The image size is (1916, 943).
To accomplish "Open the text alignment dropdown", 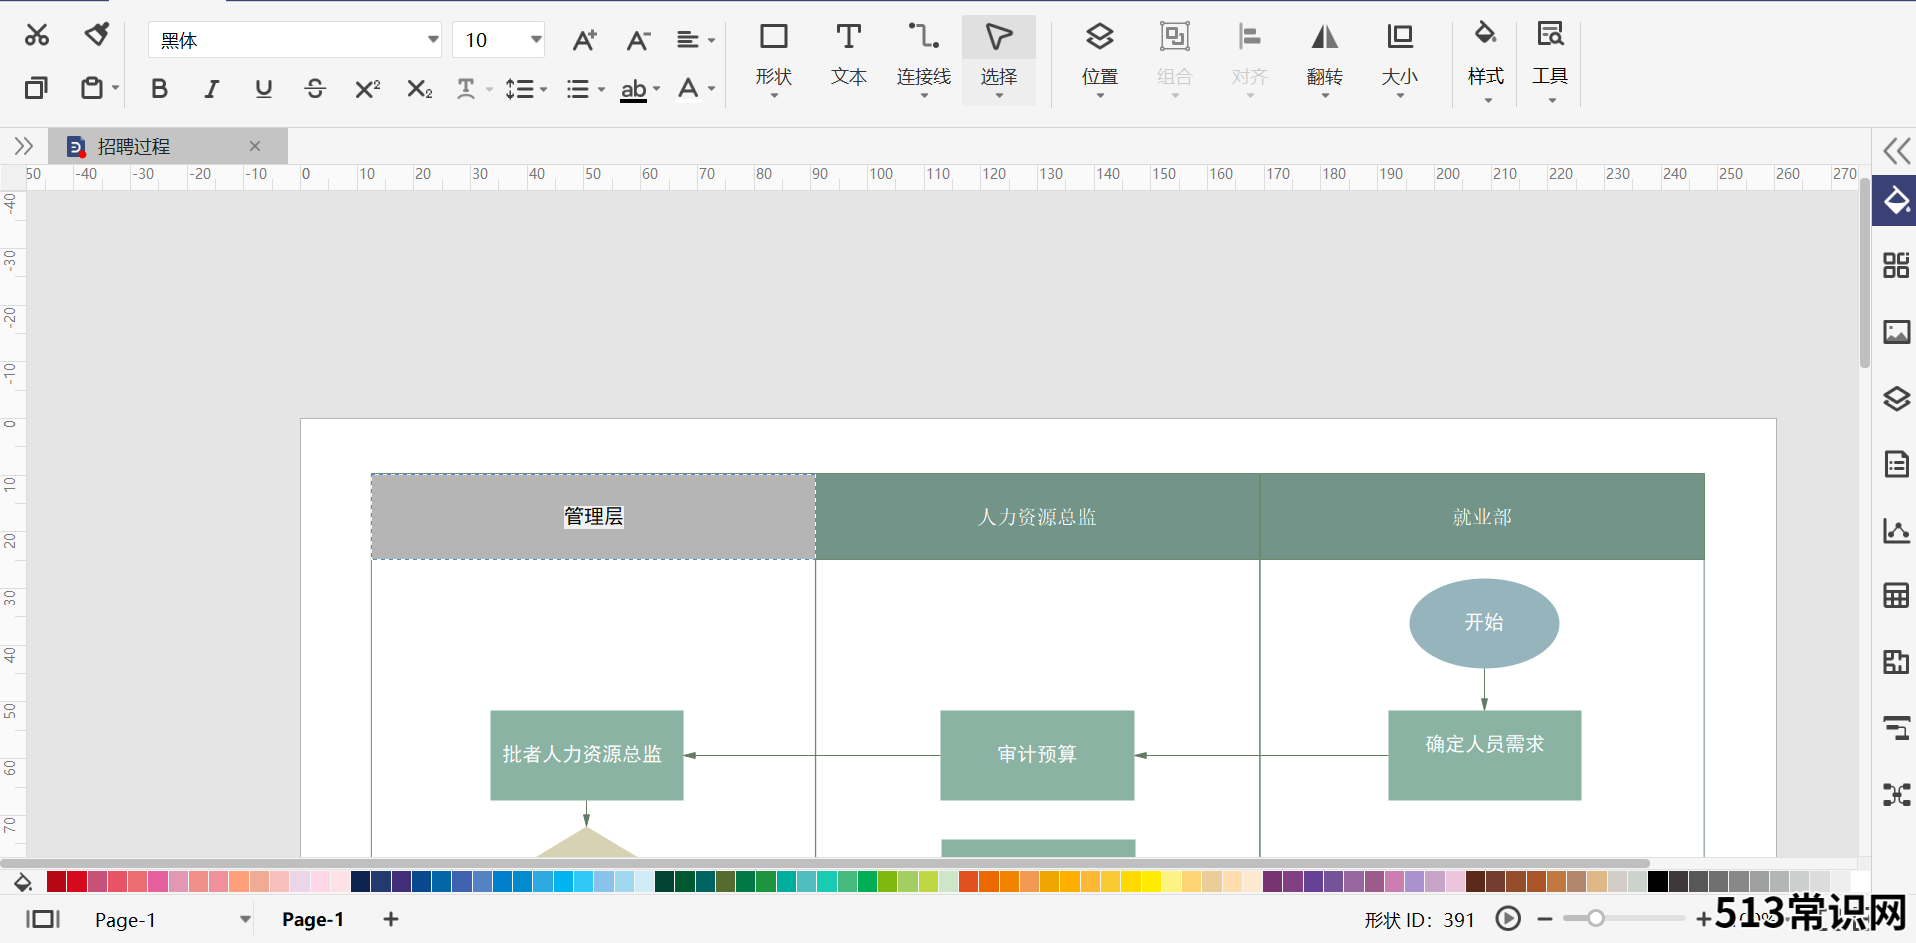I will [x=696, y=40].
